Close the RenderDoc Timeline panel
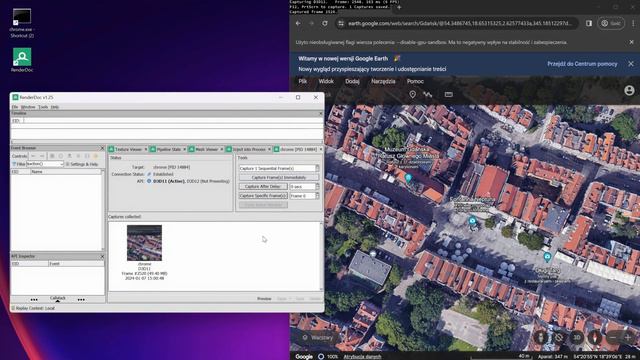This screenshot has height=360, width=640. (320, 113)
